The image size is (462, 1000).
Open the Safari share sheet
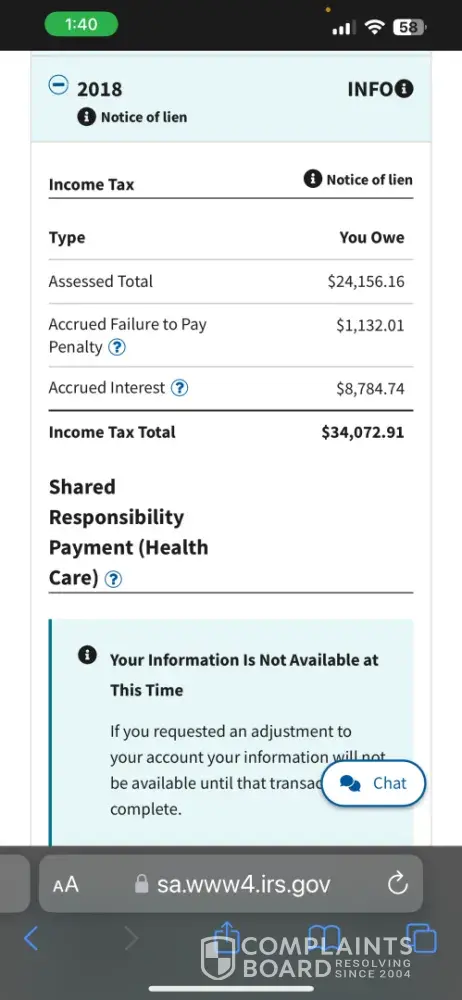click(227, 936)
